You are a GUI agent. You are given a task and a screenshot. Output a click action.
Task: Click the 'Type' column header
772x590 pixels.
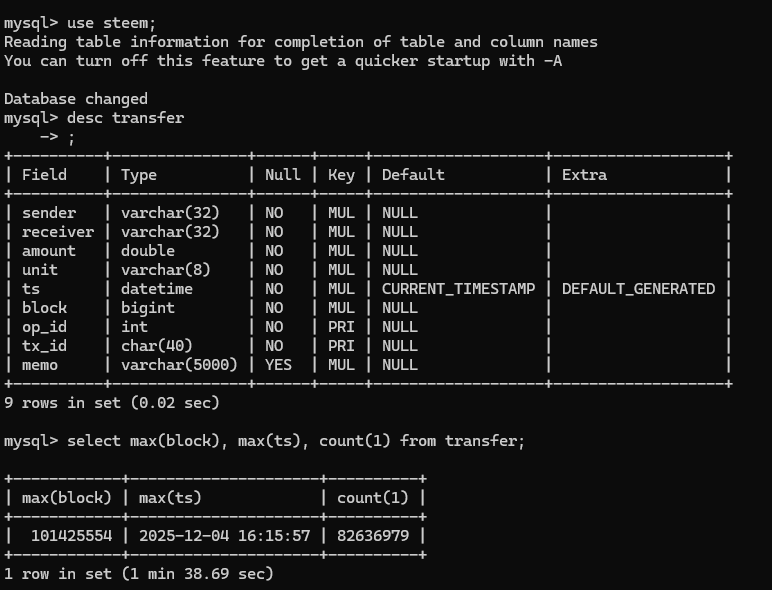click(x=139, y=175)
